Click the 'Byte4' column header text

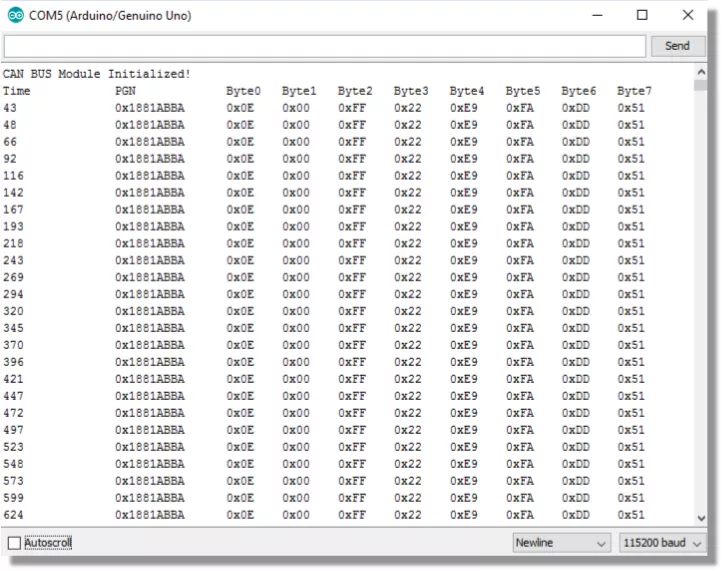point(467,91)
